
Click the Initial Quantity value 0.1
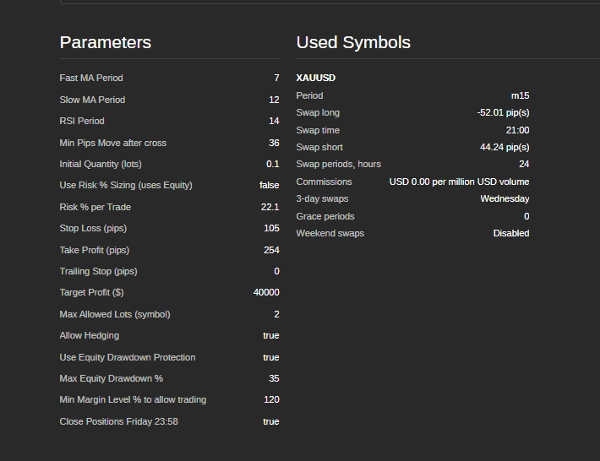(x=273, y=164)
